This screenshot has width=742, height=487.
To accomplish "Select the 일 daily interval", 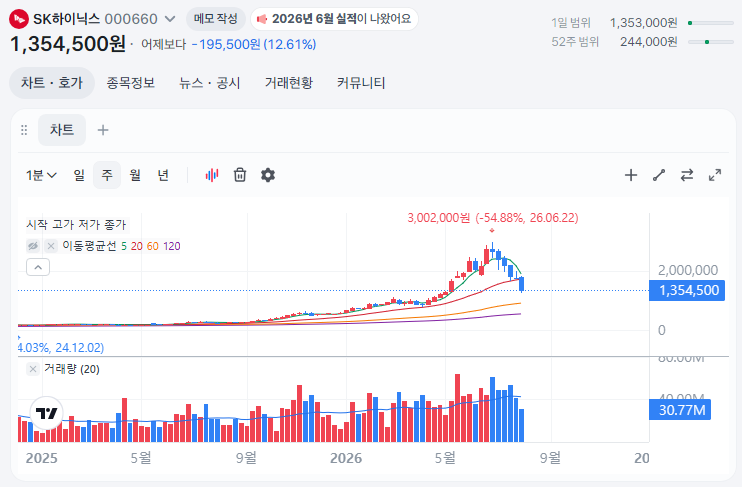I will coord(79,175).
